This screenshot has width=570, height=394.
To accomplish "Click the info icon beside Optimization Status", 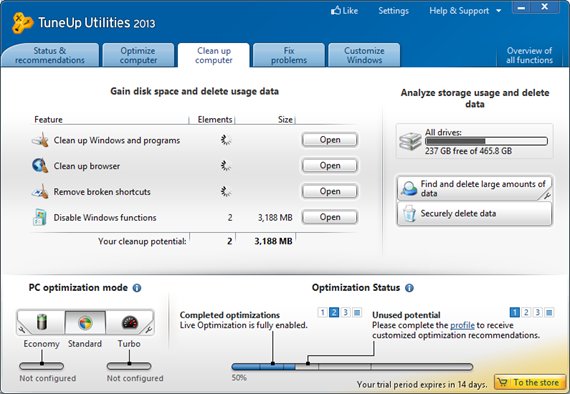I will click(x=409, y=288).
